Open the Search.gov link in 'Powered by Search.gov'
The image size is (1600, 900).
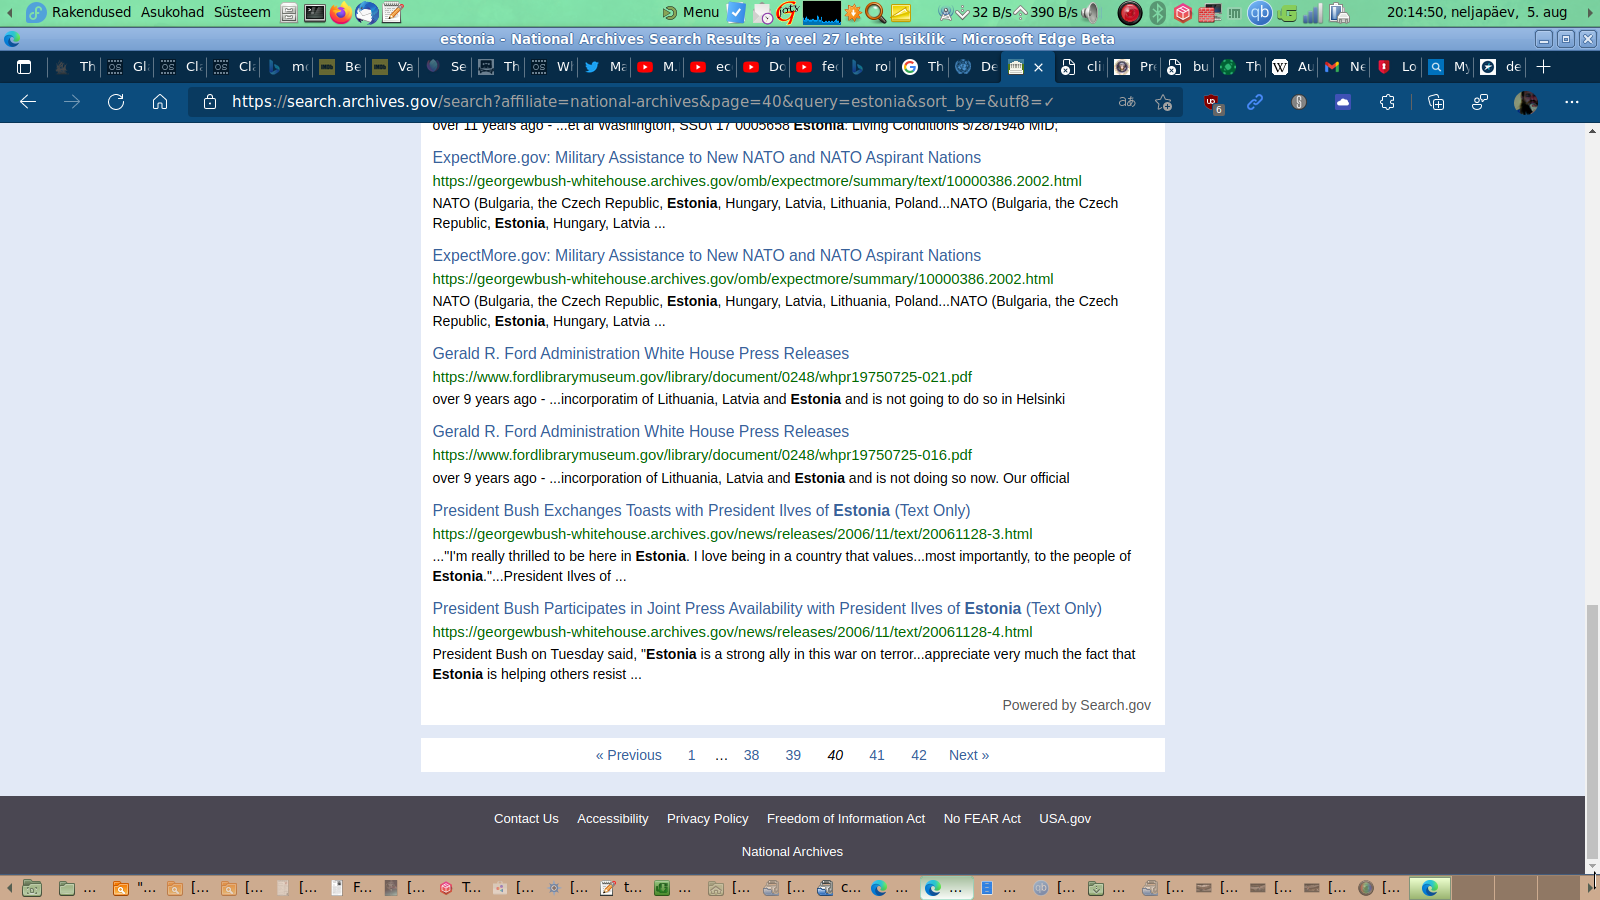1115,705
